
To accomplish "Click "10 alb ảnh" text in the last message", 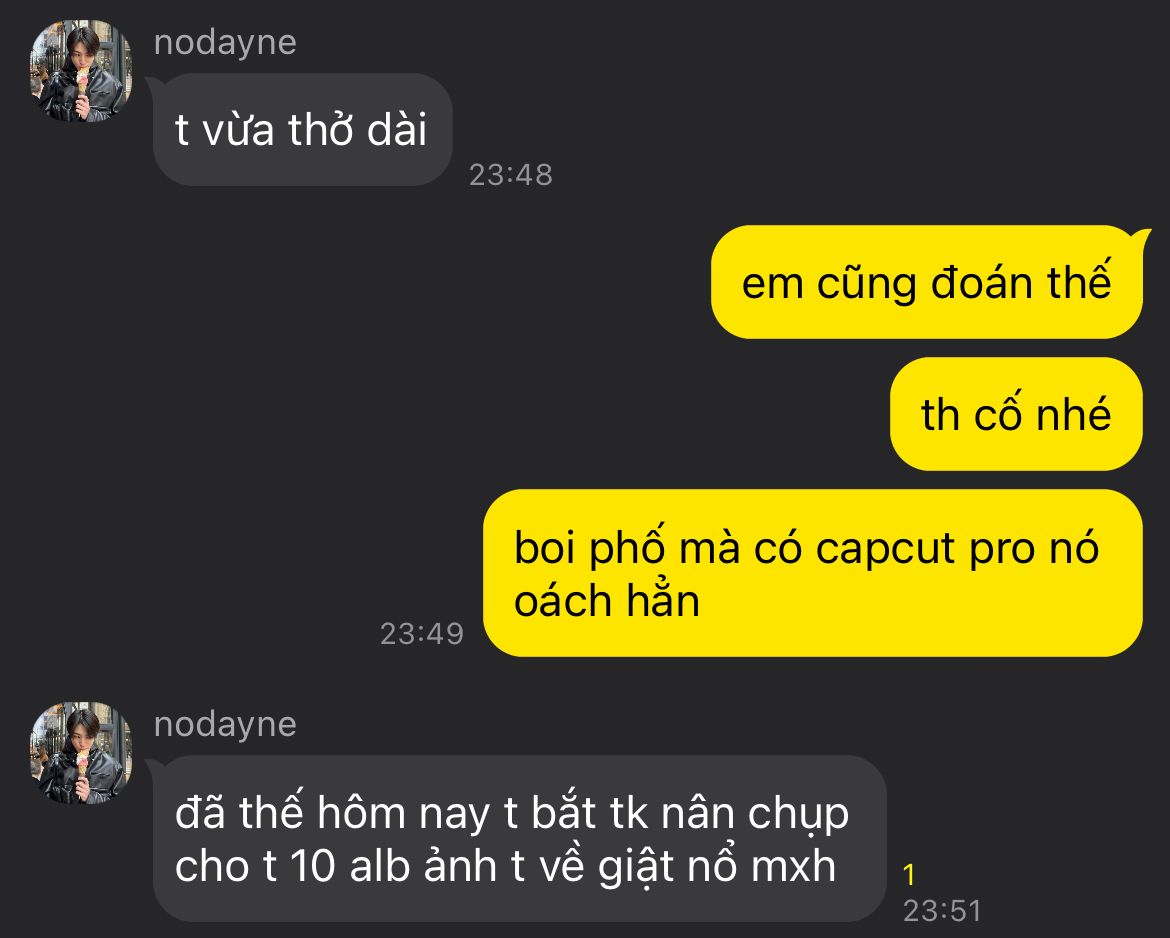I will tap(393, 866).
